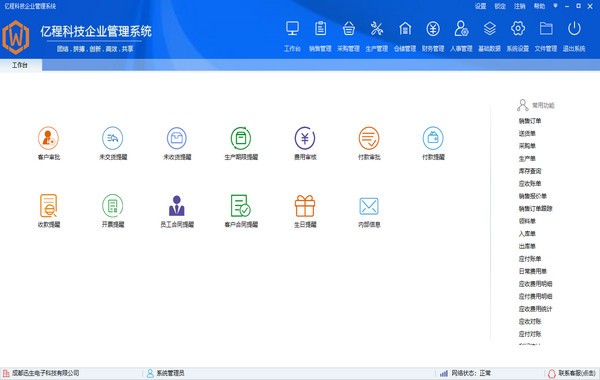The height and width of the screenshot is (380, 600).
Task: Open 员工合同提醒 employee contract reminder
Action: [x=177, y=206]
